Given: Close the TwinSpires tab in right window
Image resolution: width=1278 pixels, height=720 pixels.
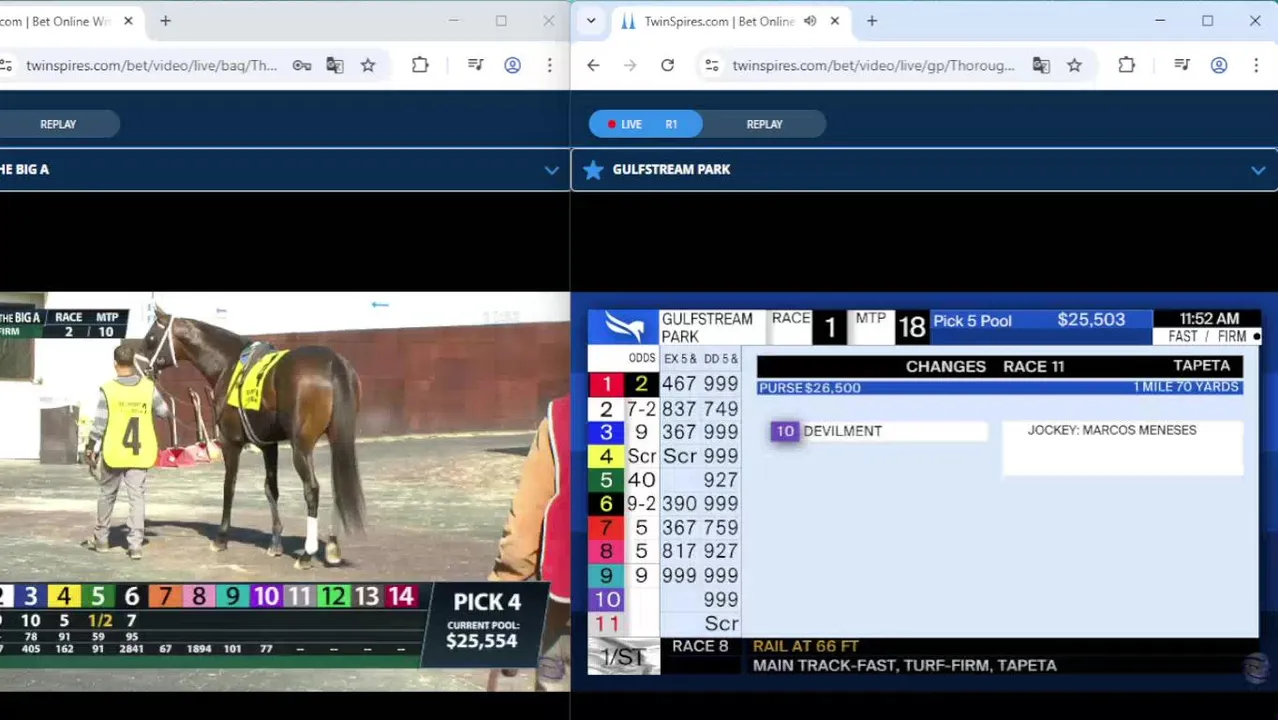Looking at the screenshot, I should [x=835, y=21].
